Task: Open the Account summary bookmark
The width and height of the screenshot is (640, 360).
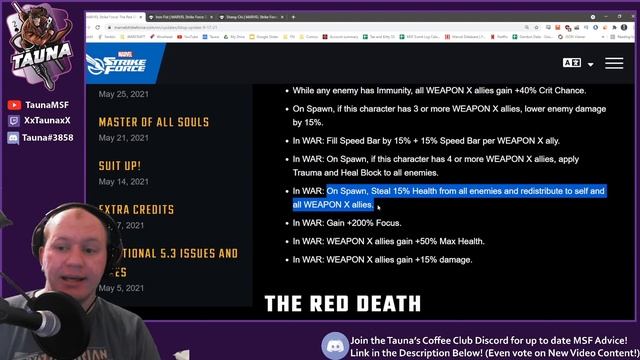Action: click(x=340, y=37)
